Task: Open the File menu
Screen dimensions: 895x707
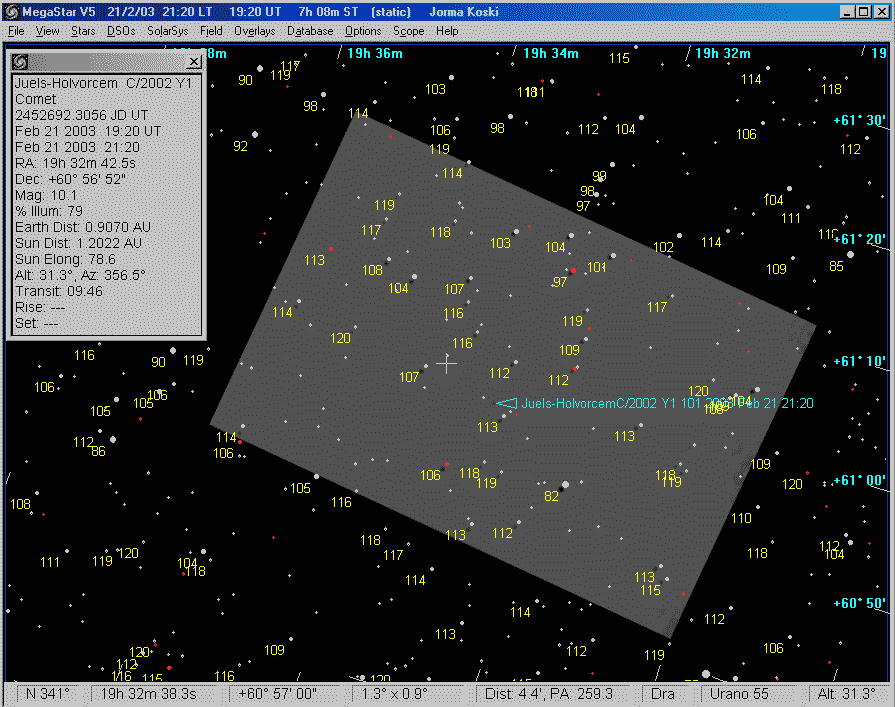Action: click(x=15, y=31)
